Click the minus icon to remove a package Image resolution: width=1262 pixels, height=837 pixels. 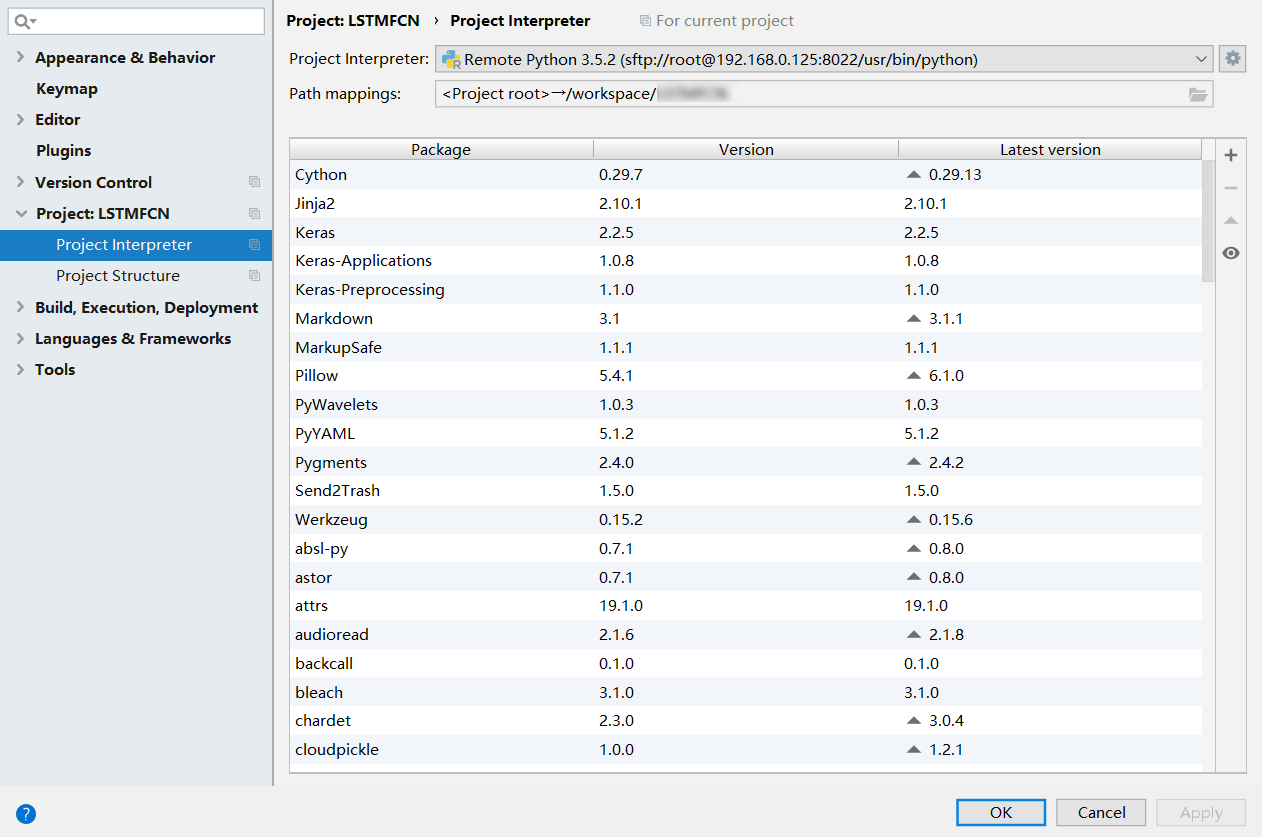tap(1231, 187)
